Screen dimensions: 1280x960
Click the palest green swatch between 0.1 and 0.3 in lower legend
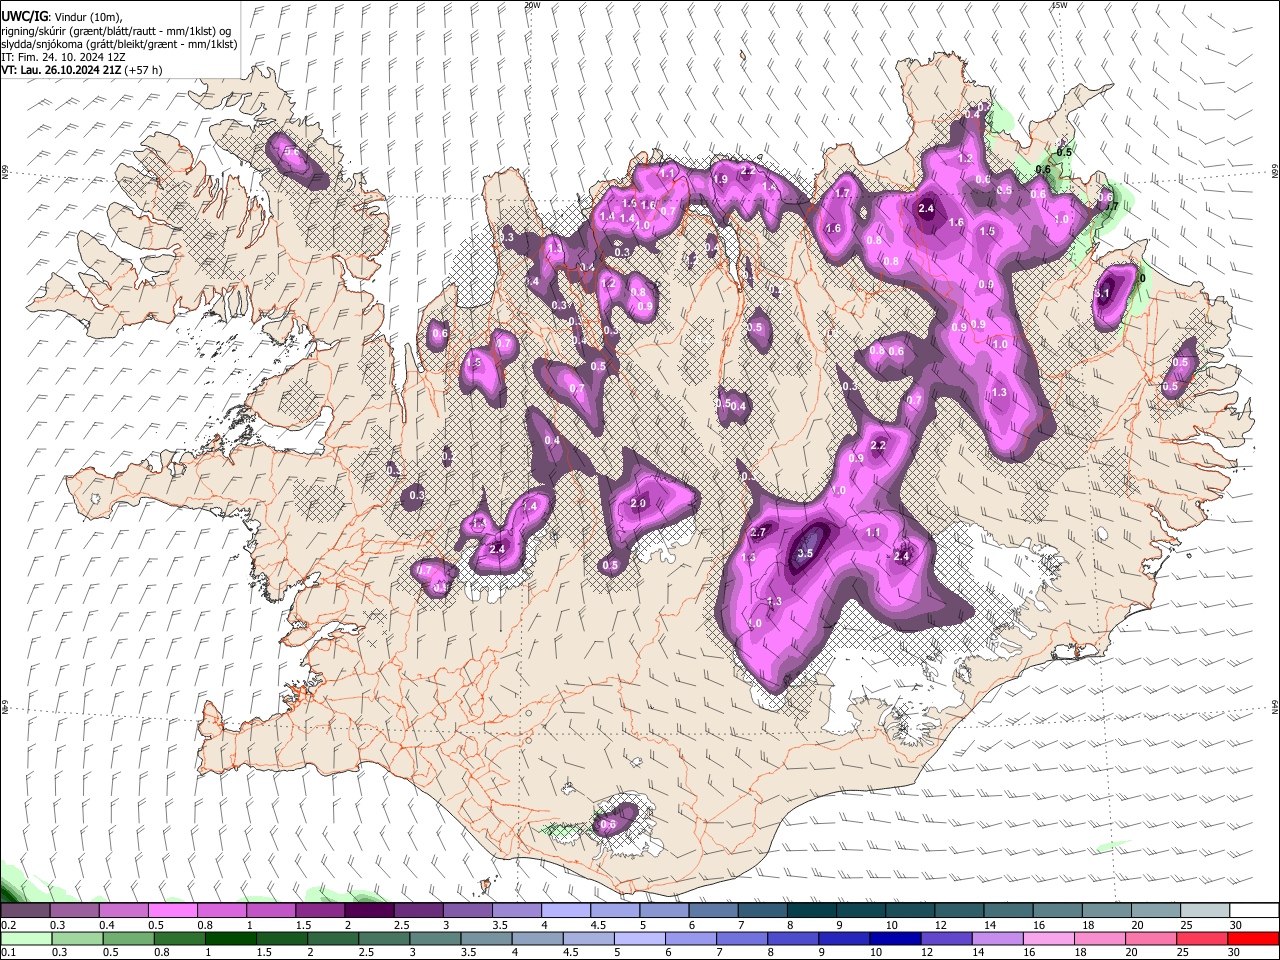point(26,939)
